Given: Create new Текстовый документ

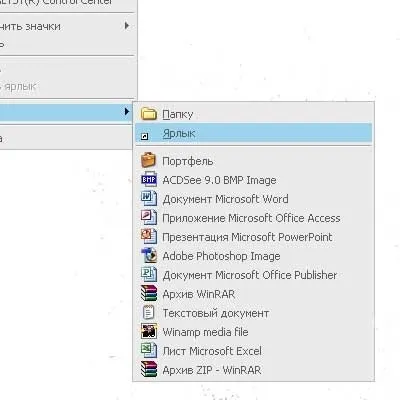Looking at the screenshot, I should 253,313.
